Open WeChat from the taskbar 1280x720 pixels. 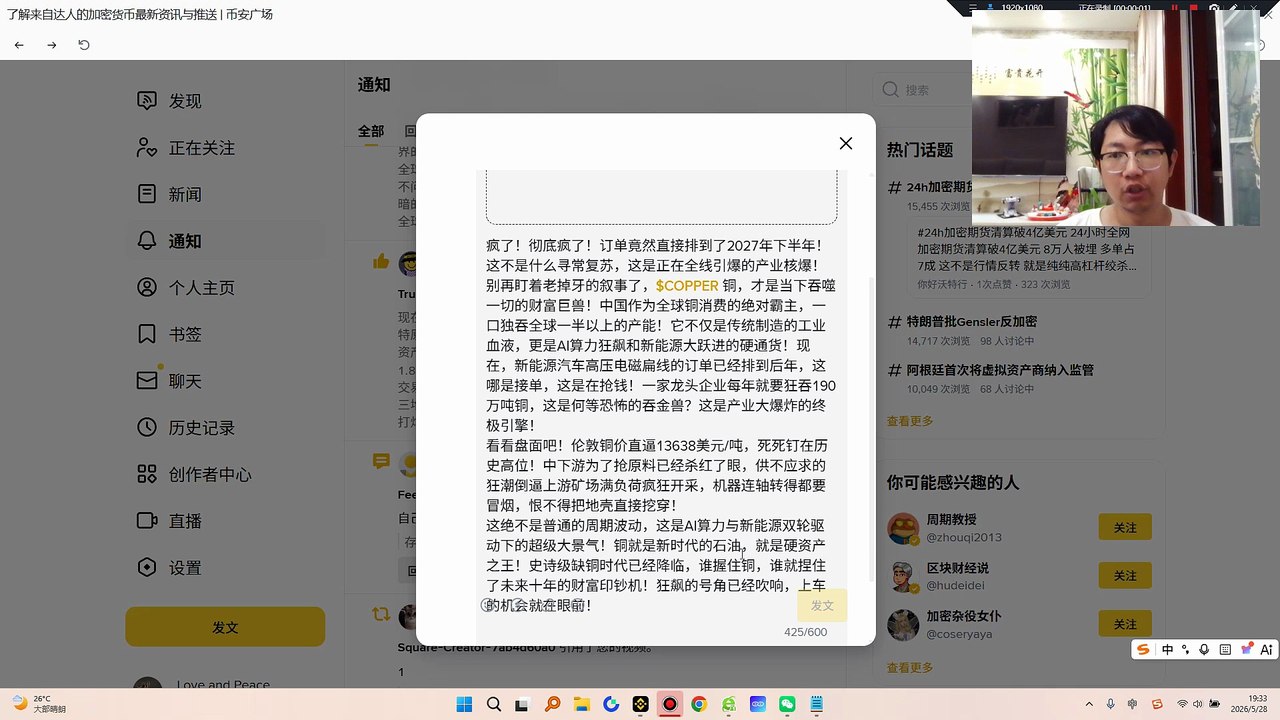pyautogui.click(x=787, y=704)
